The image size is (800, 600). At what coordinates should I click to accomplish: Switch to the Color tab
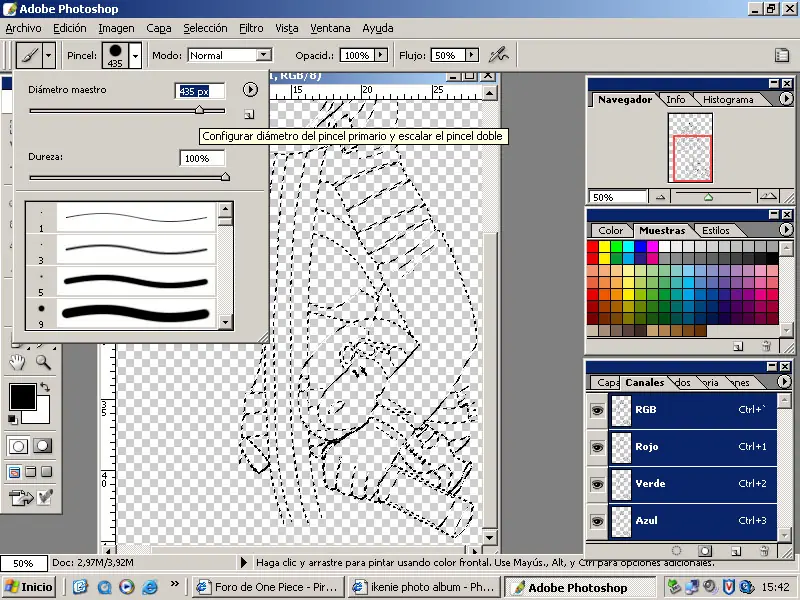coord(610,231)
